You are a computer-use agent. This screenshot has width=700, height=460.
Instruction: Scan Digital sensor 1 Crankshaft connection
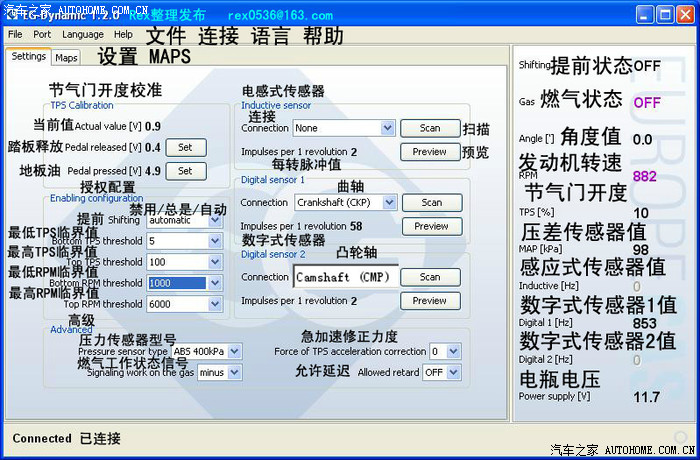430,202
